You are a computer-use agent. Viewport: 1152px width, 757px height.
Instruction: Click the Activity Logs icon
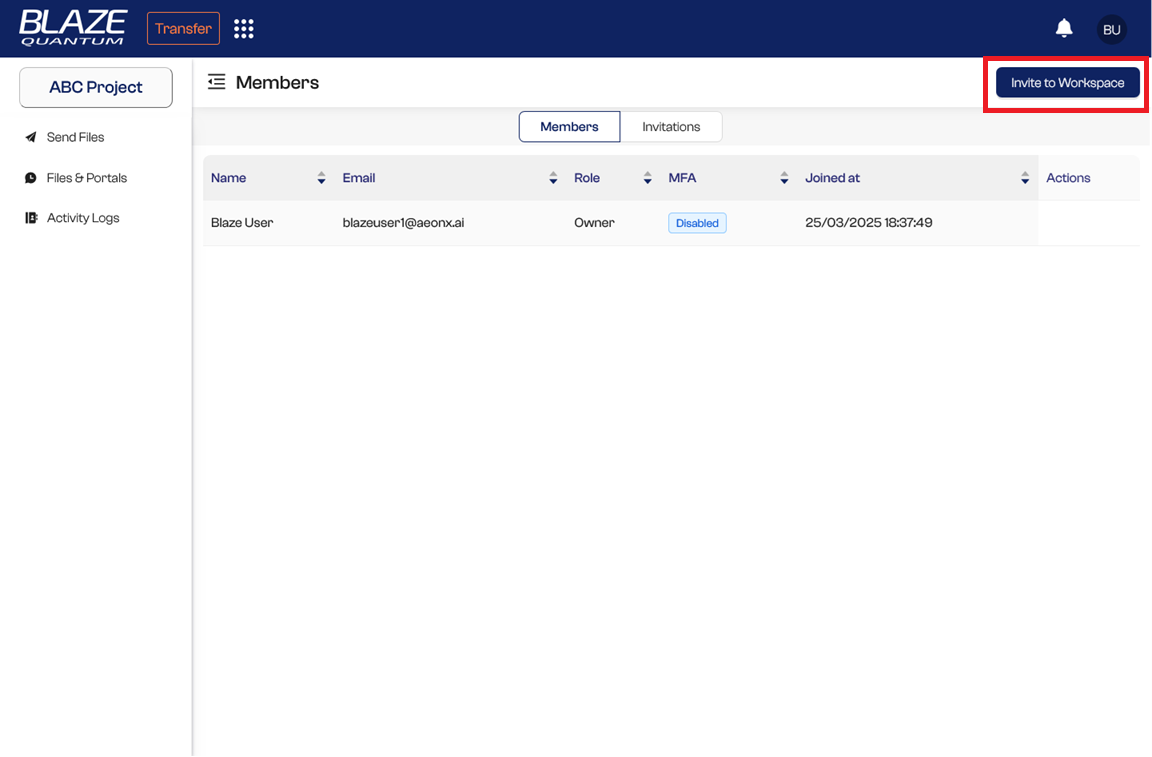point(31,218)
